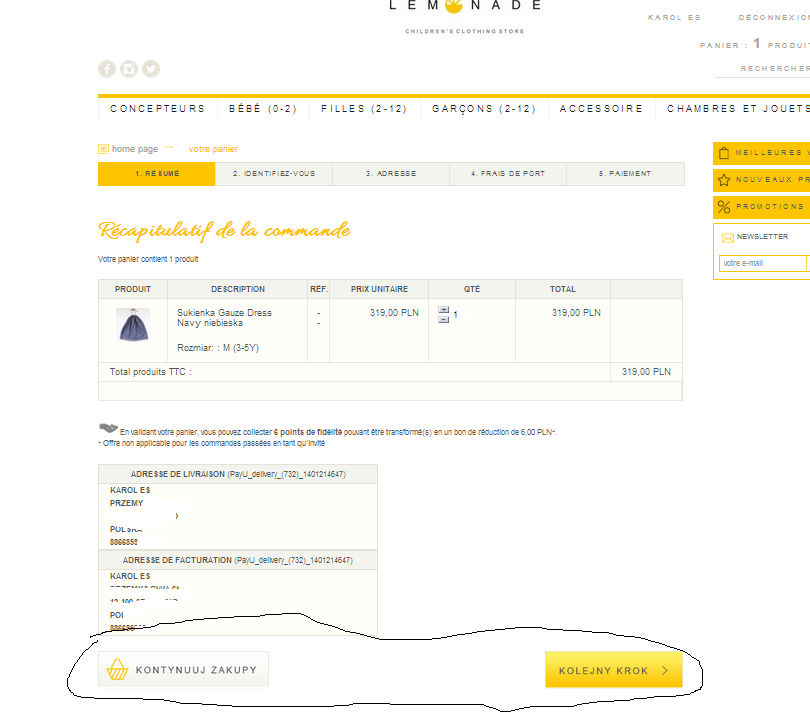Click the Lemonade store logo

point(464,17)
